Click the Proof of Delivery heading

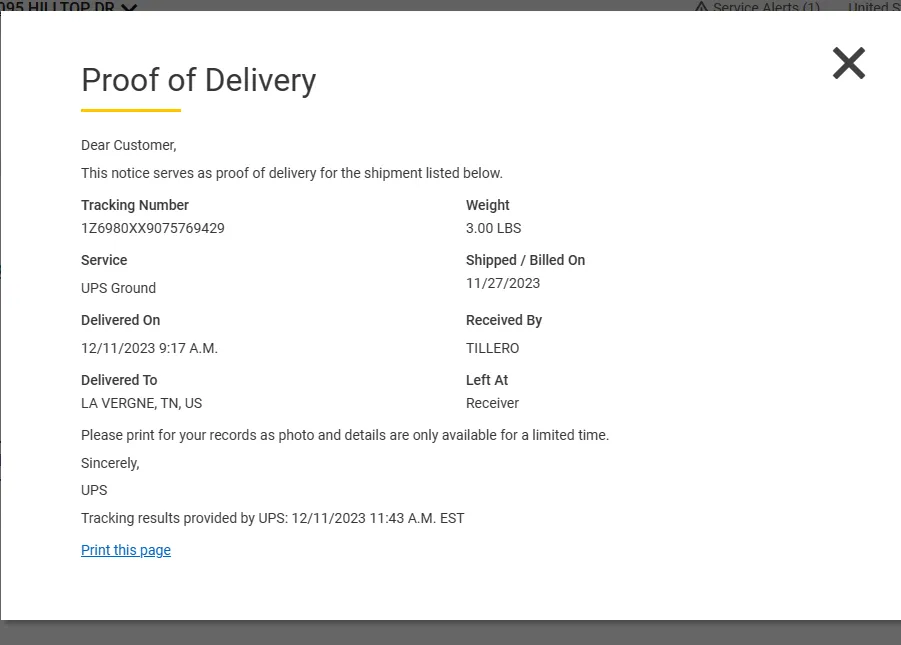tap(198, 80)
